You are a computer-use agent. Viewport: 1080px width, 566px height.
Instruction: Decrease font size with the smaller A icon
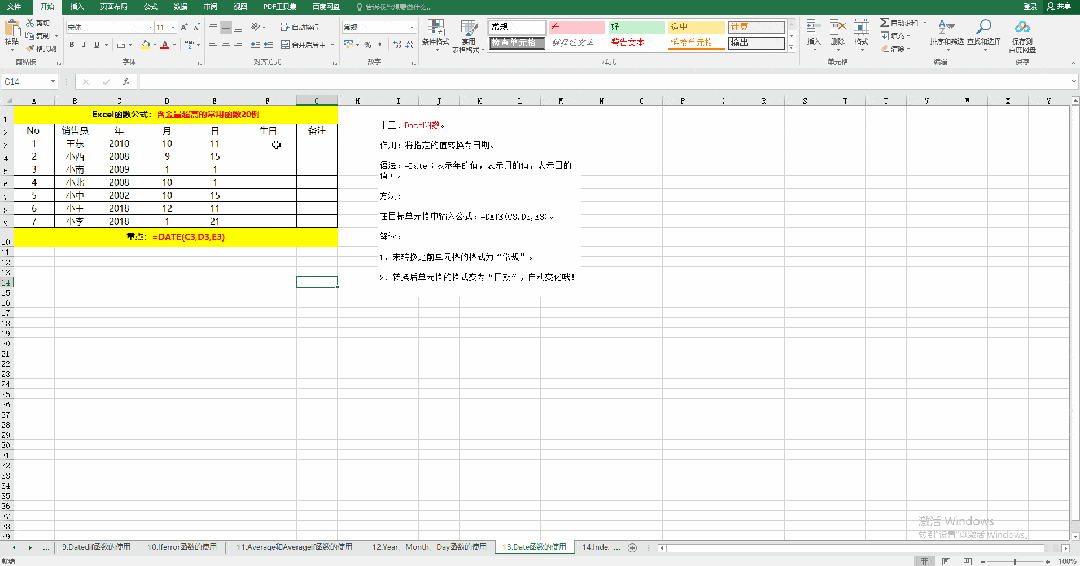[x=196, y=27]
